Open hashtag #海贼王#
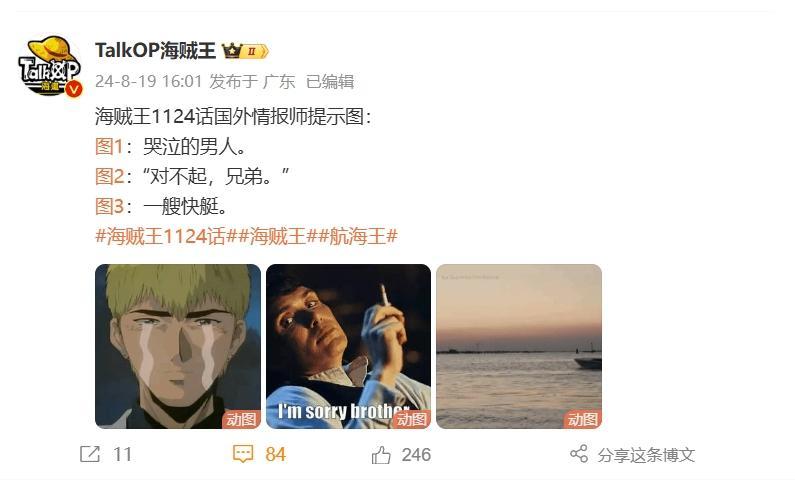795x489 pixels. [277, 236]
